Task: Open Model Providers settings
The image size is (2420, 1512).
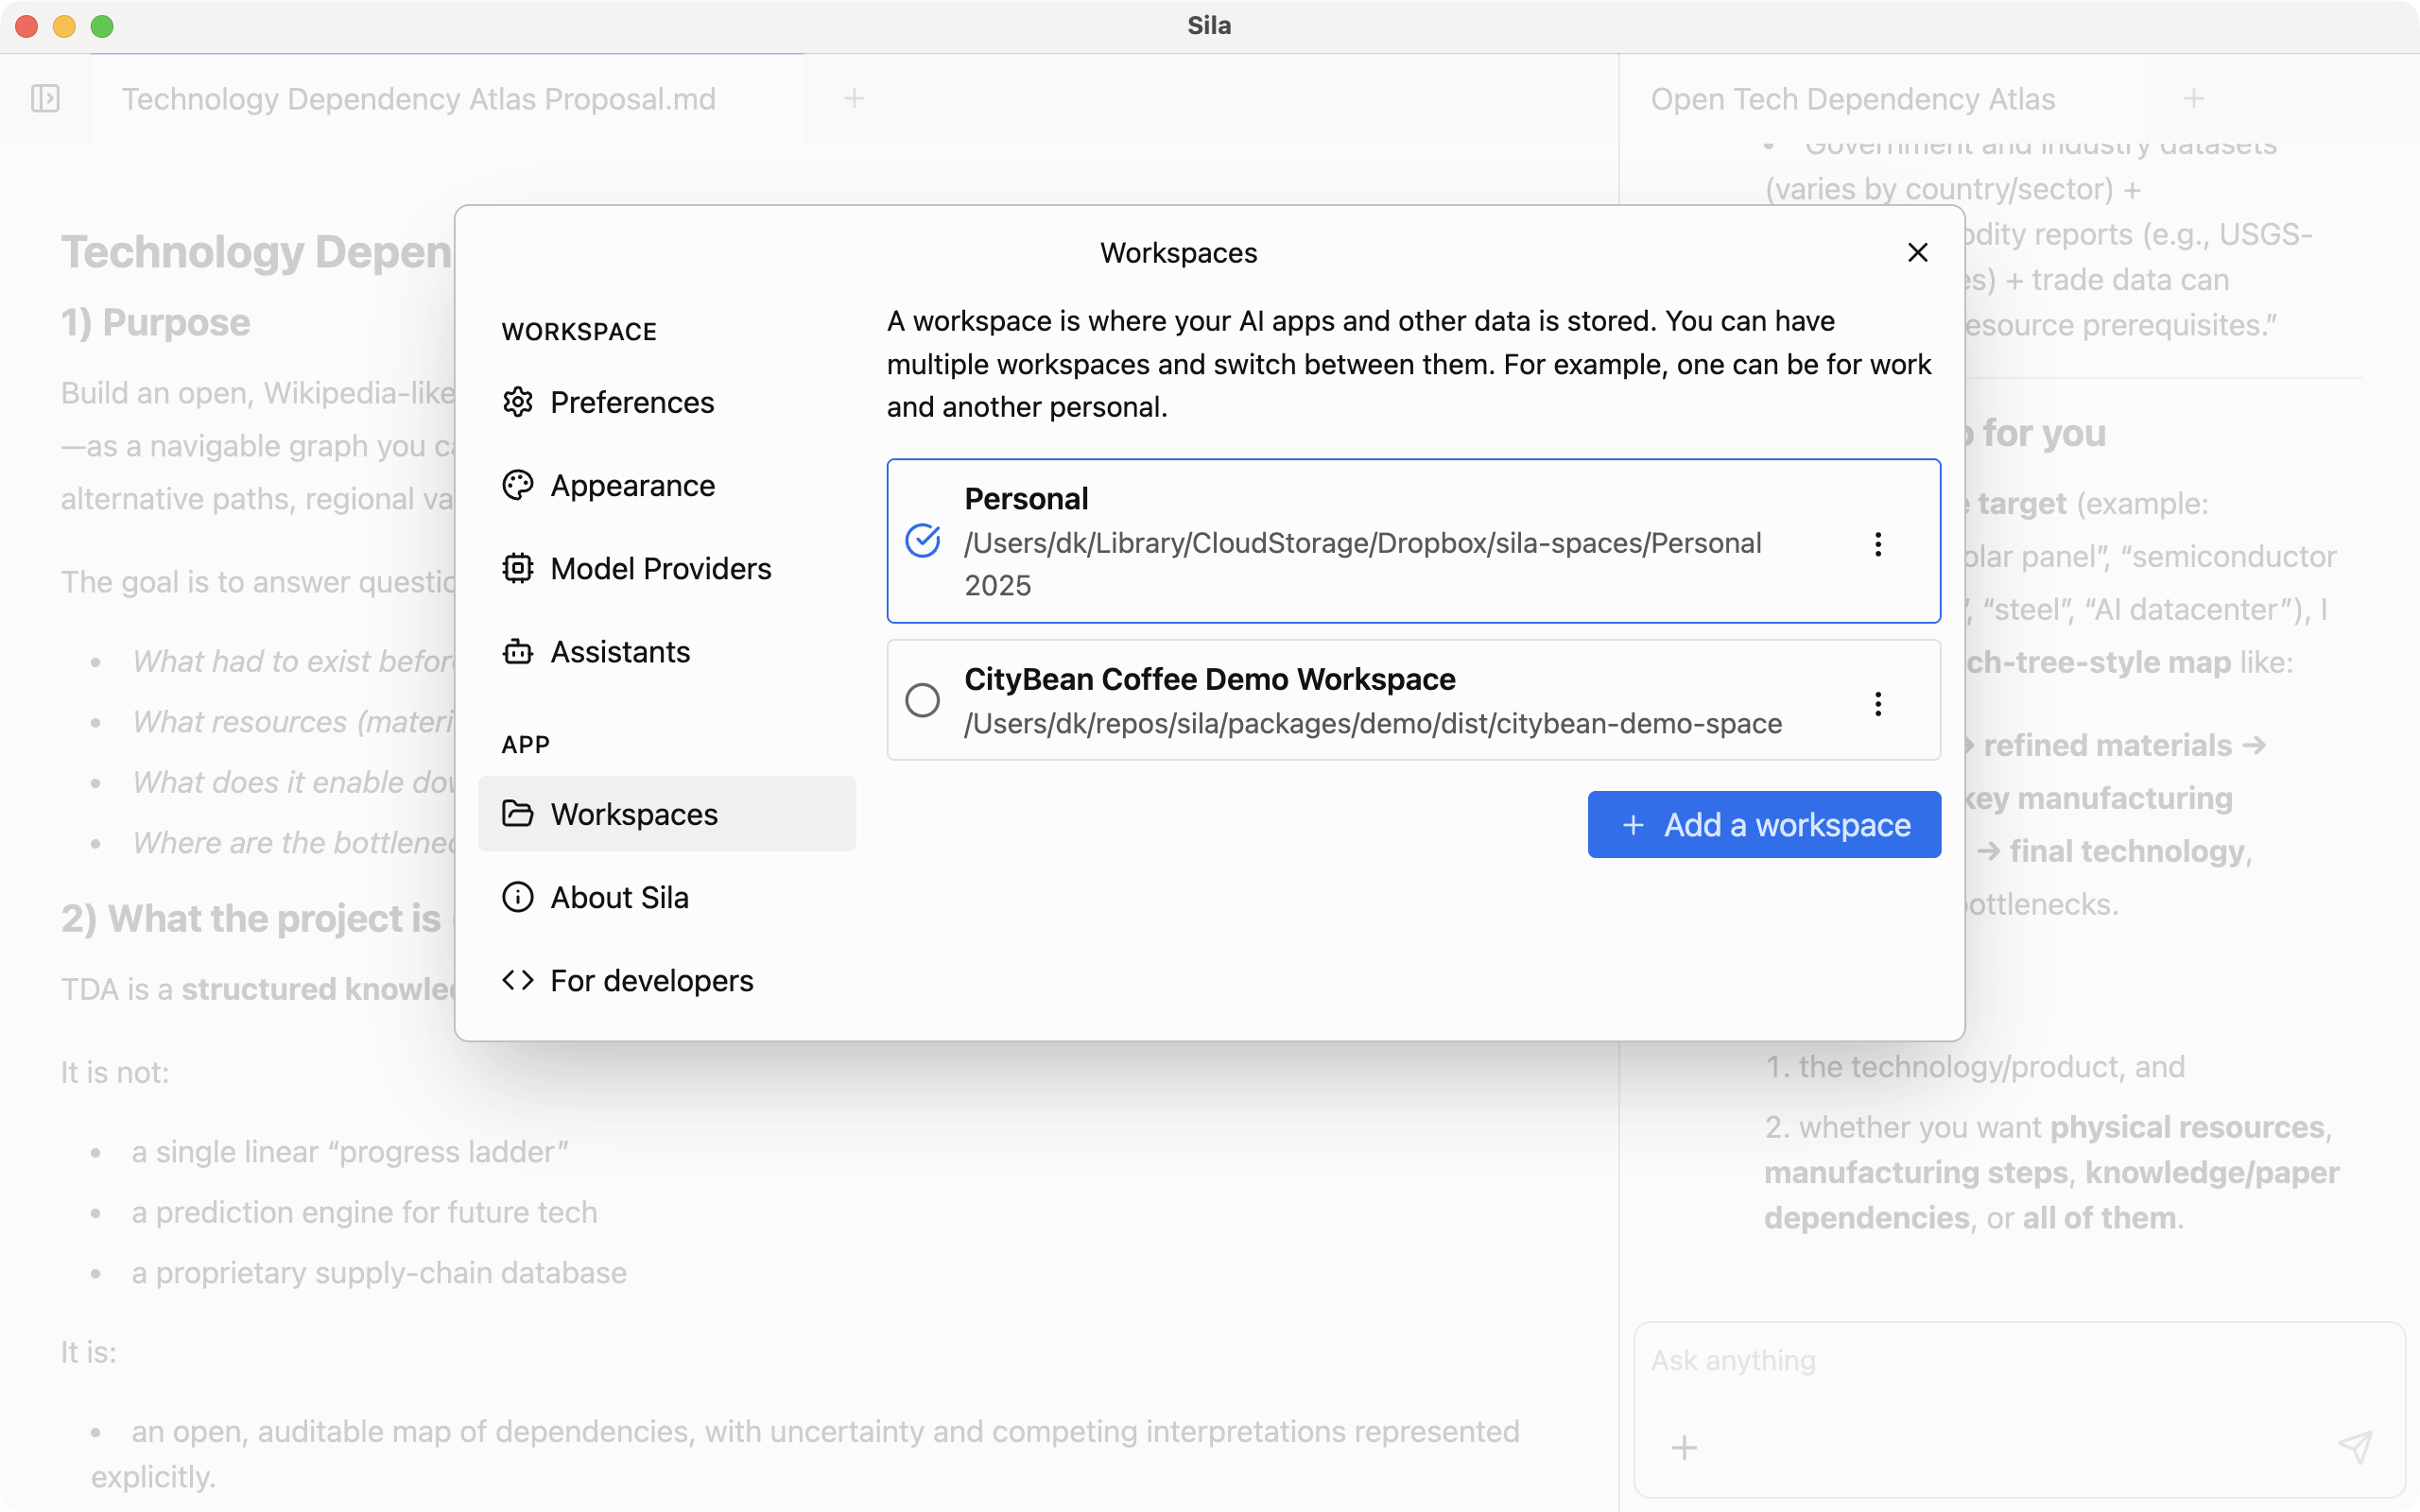Action: tap(518, 568)
